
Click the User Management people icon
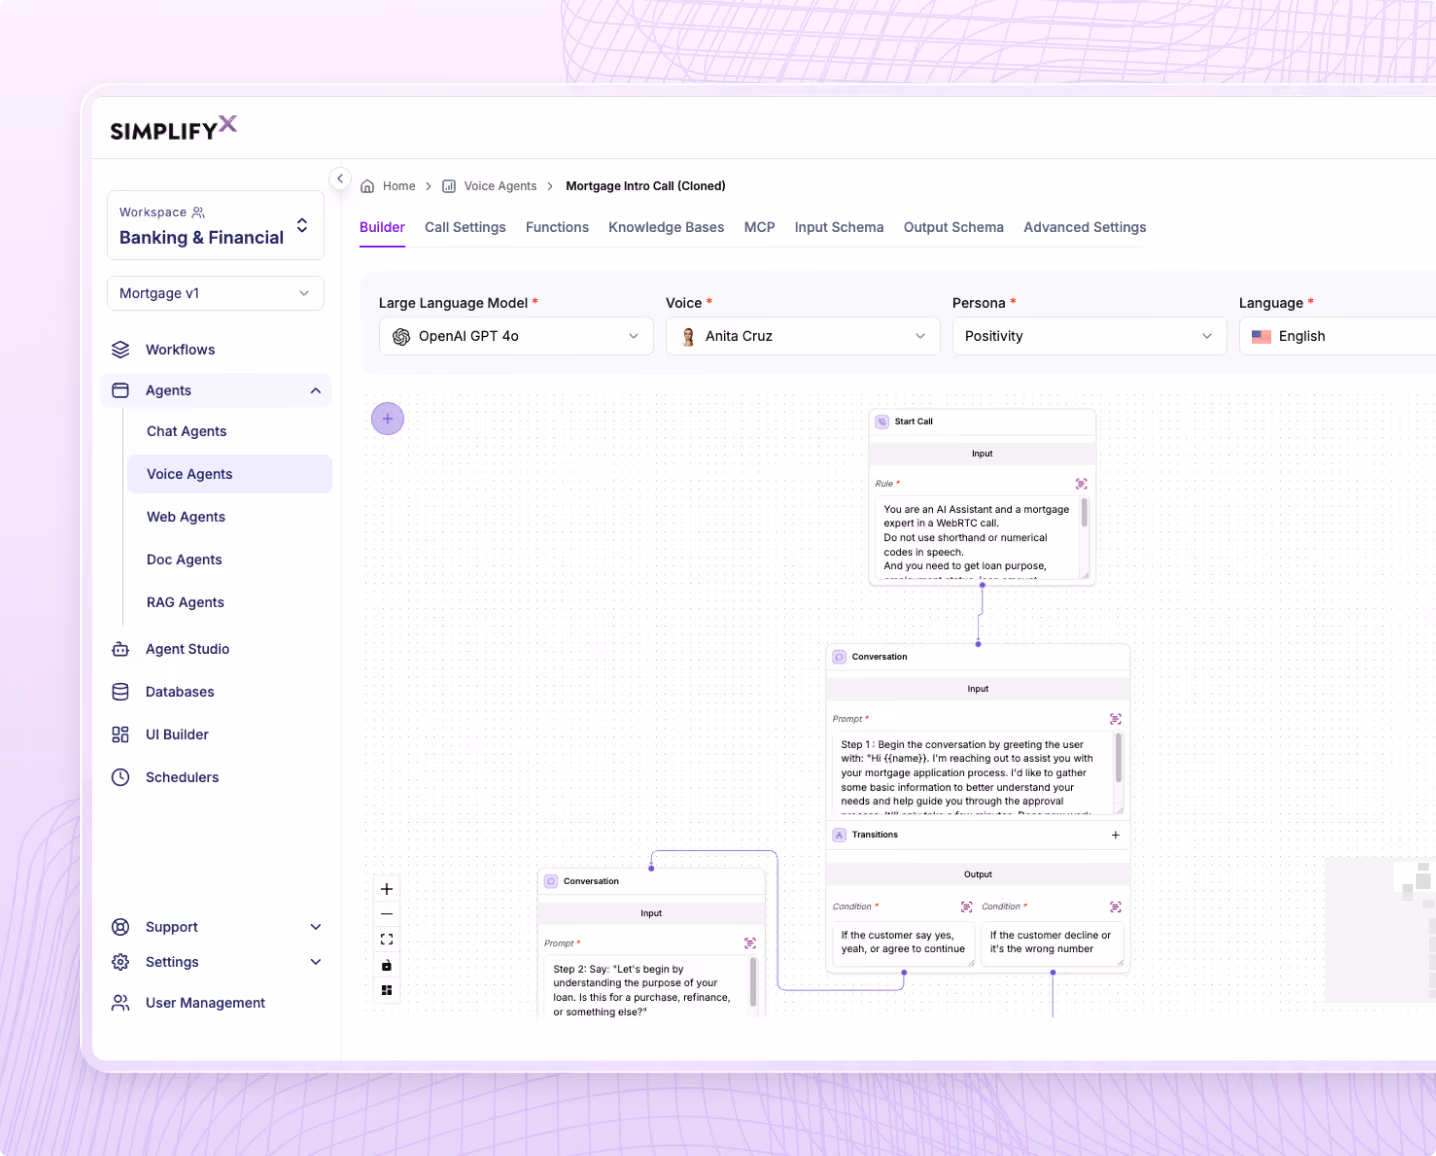click(120, 1003)
